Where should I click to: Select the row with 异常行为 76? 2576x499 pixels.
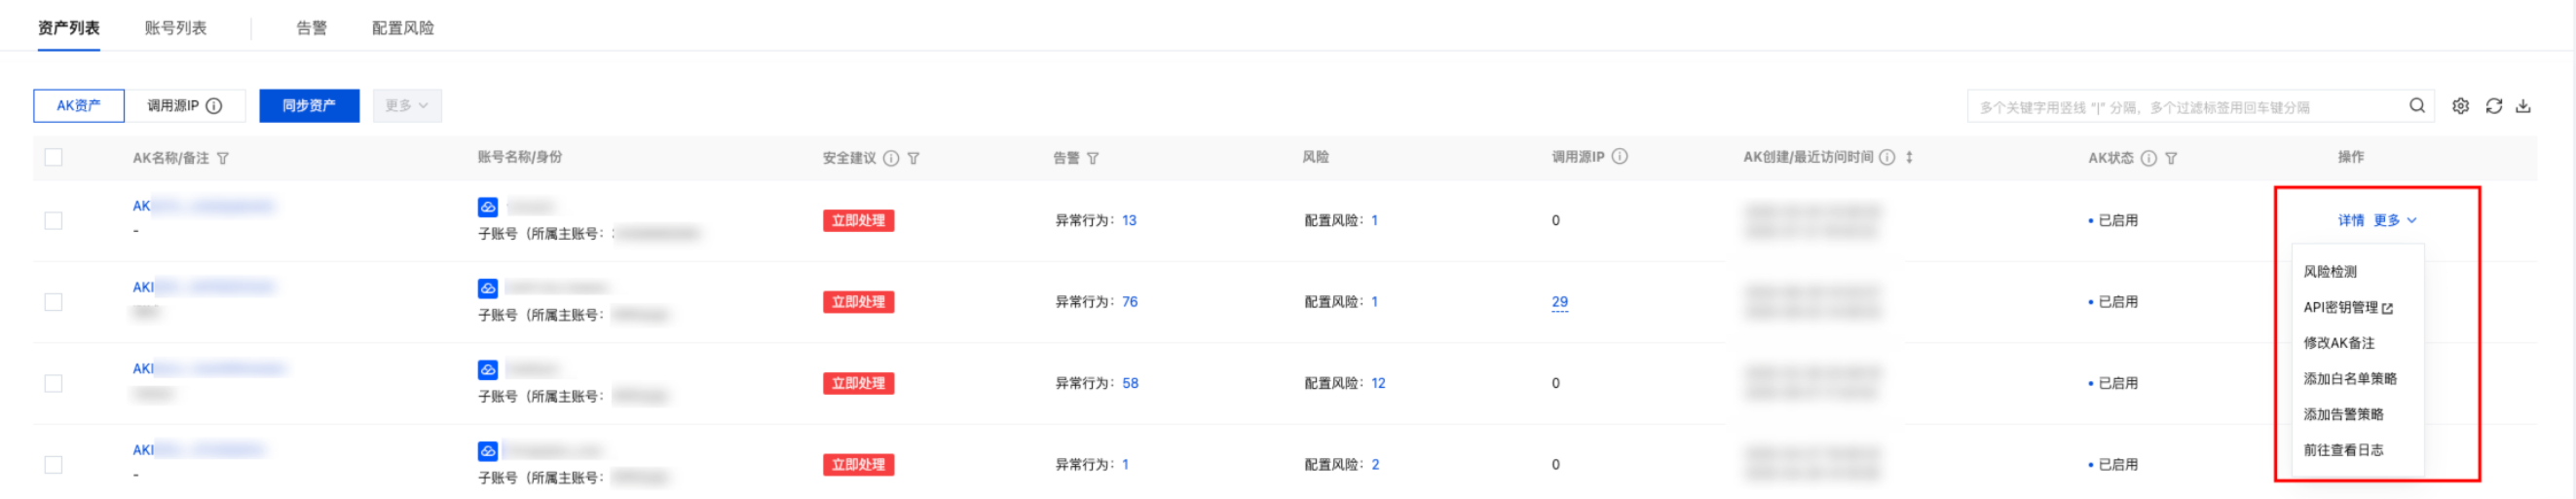point(54,302)
